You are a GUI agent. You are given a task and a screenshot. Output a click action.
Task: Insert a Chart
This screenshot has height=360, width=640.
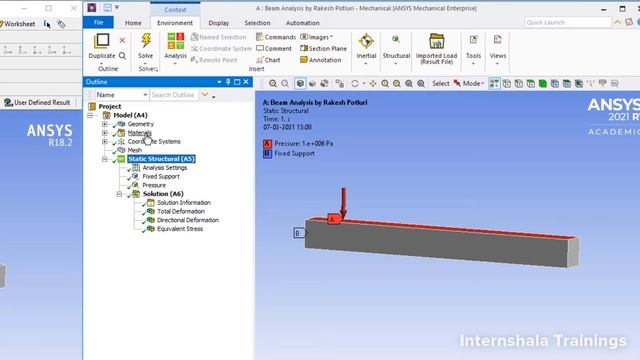click(268, 60)
